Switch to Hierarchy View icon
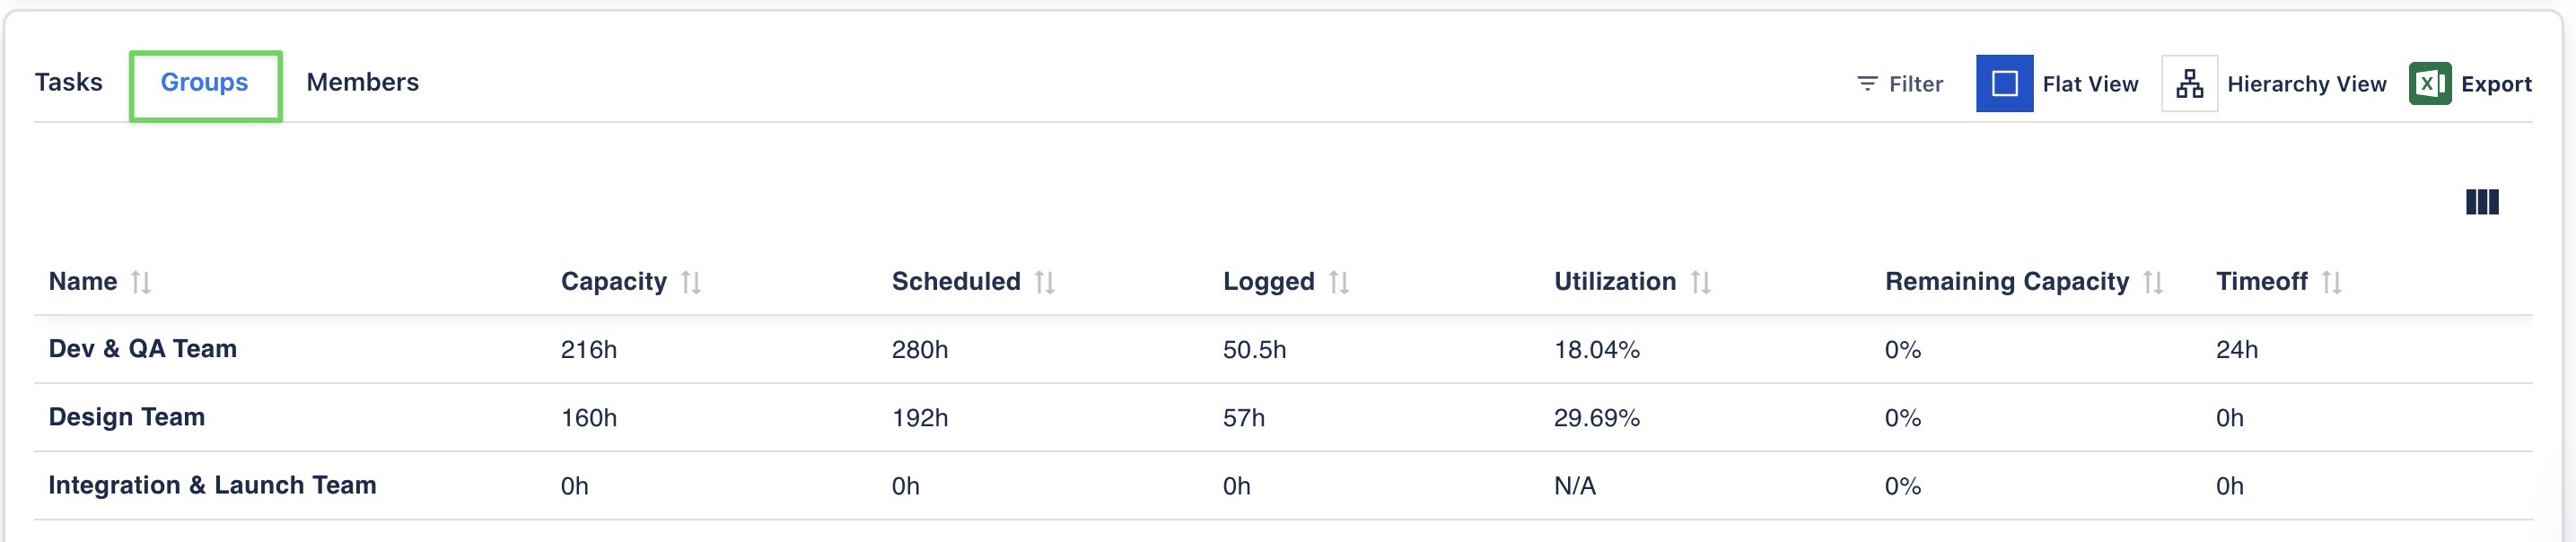This screenshot has height=542, width=2576. (2189, 83)
